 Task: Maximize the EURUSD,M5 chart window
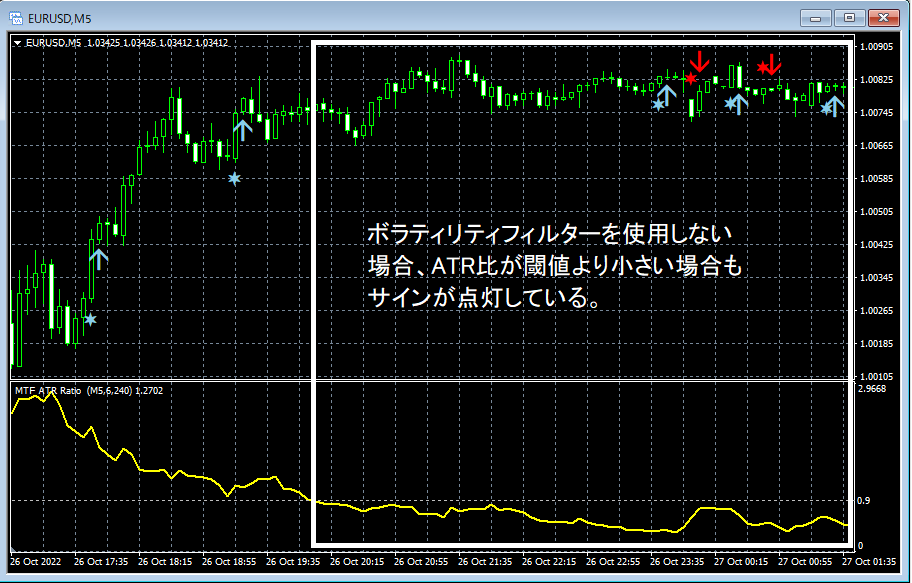849,18
